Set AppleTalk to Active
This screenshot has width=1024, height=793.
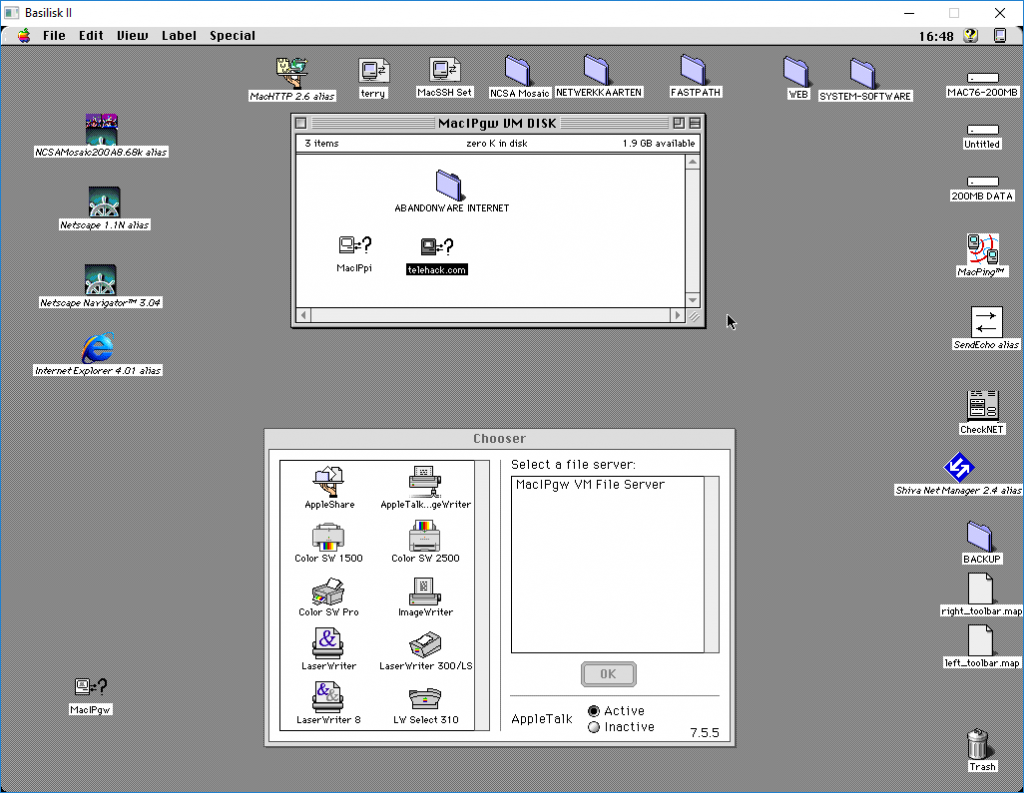coord(594,711)
